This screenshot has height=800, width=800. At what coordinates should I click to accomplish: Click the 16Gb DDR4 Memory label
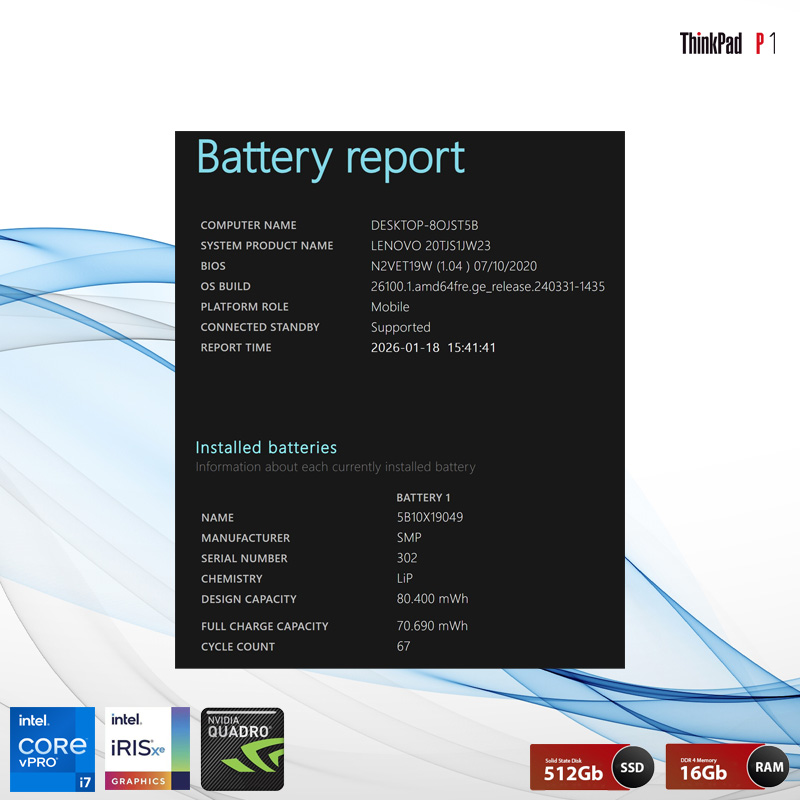(706, 768)
